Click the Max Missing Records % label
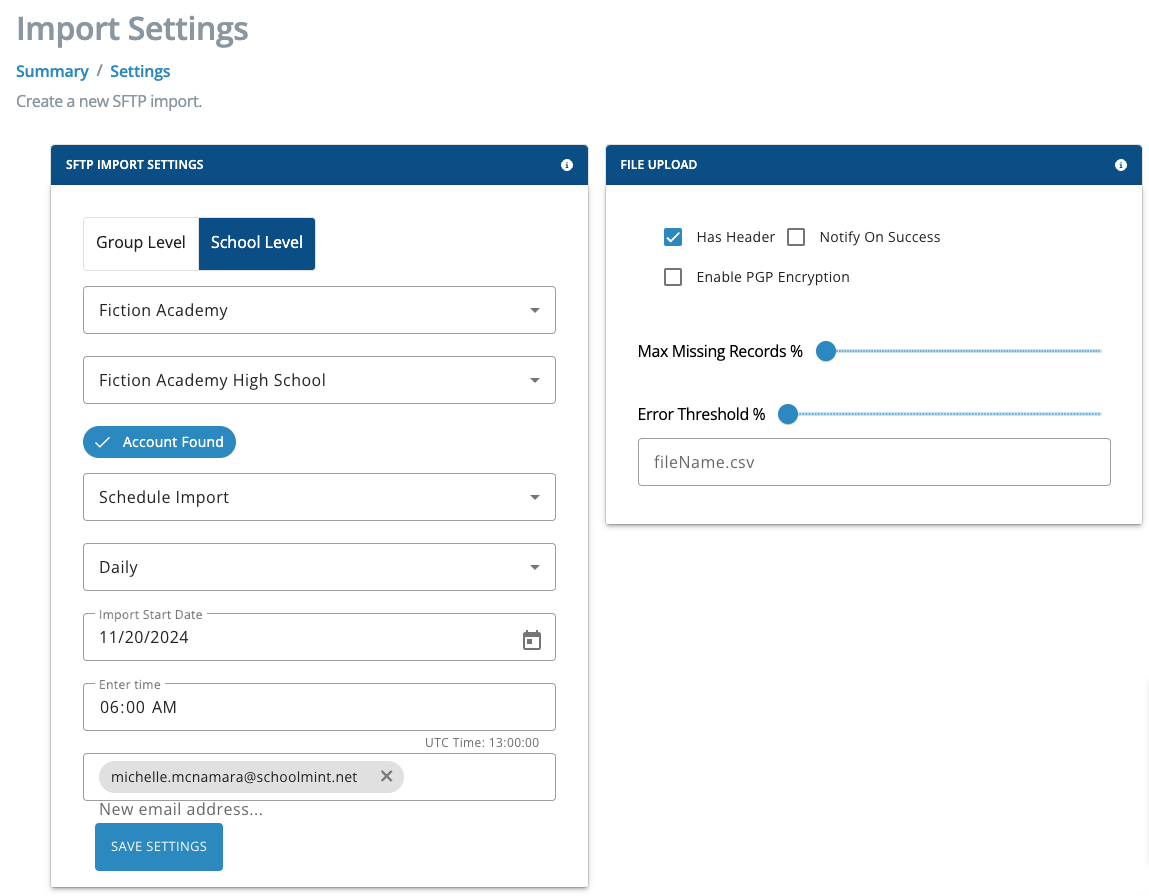The image size is (1149, 896). click(720, 352)
